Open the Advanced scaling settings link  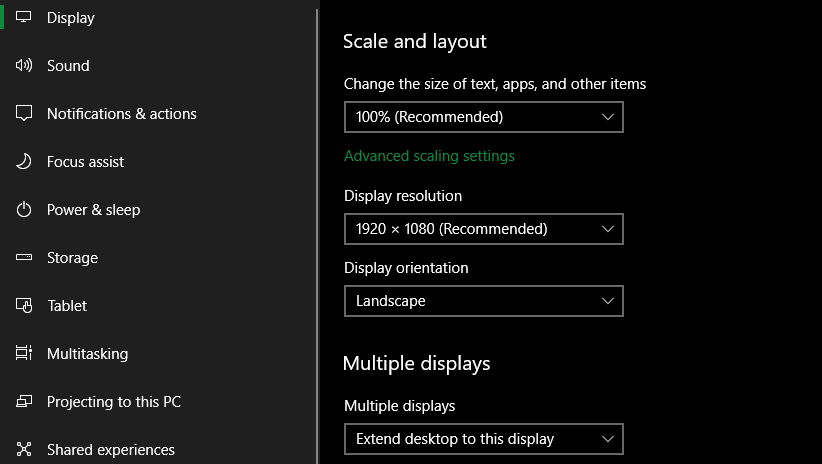point(429,156)
